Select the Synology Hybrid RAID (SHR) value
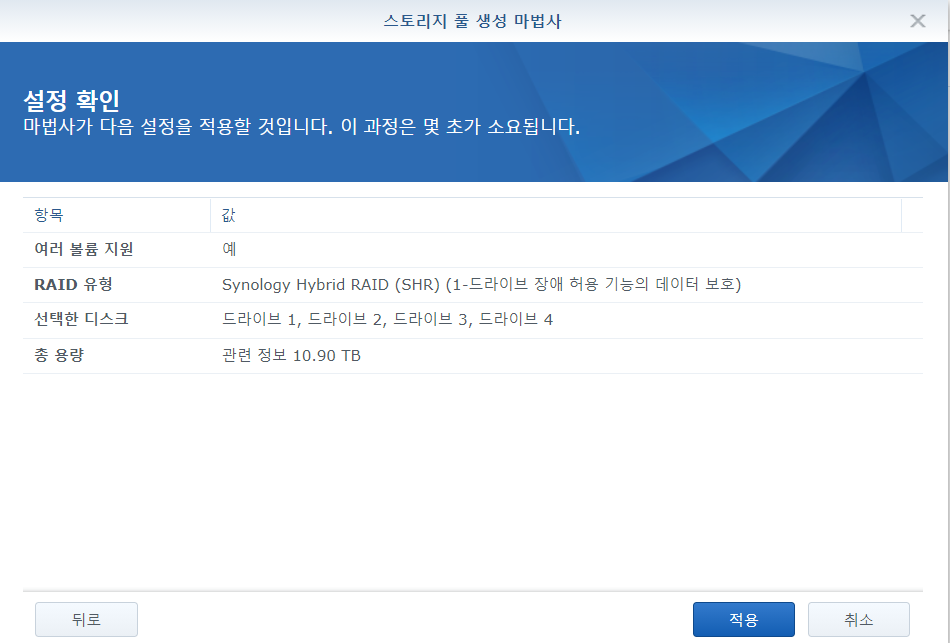Image resolution: width=950 pixels, height=643 pixels. [x=482, y=284]
